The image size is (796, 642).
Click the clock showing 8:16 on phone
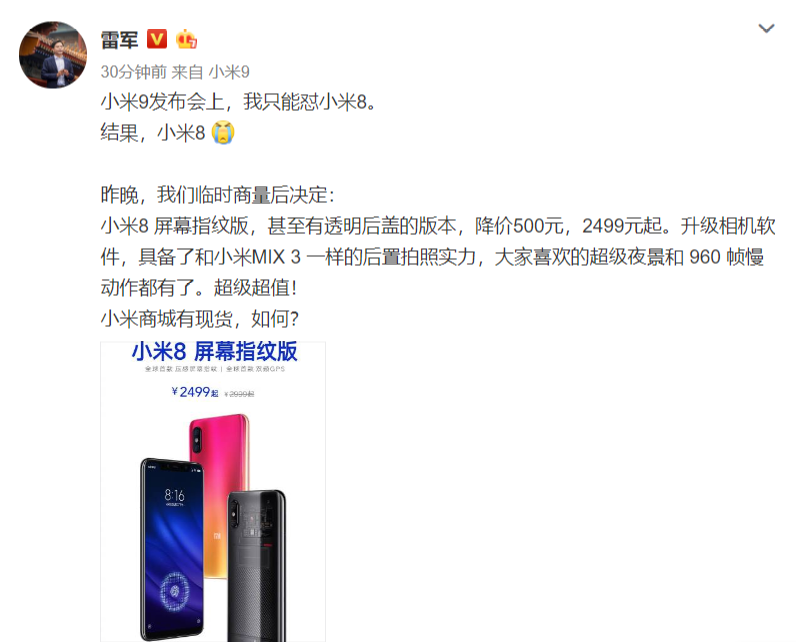point(174,495)
